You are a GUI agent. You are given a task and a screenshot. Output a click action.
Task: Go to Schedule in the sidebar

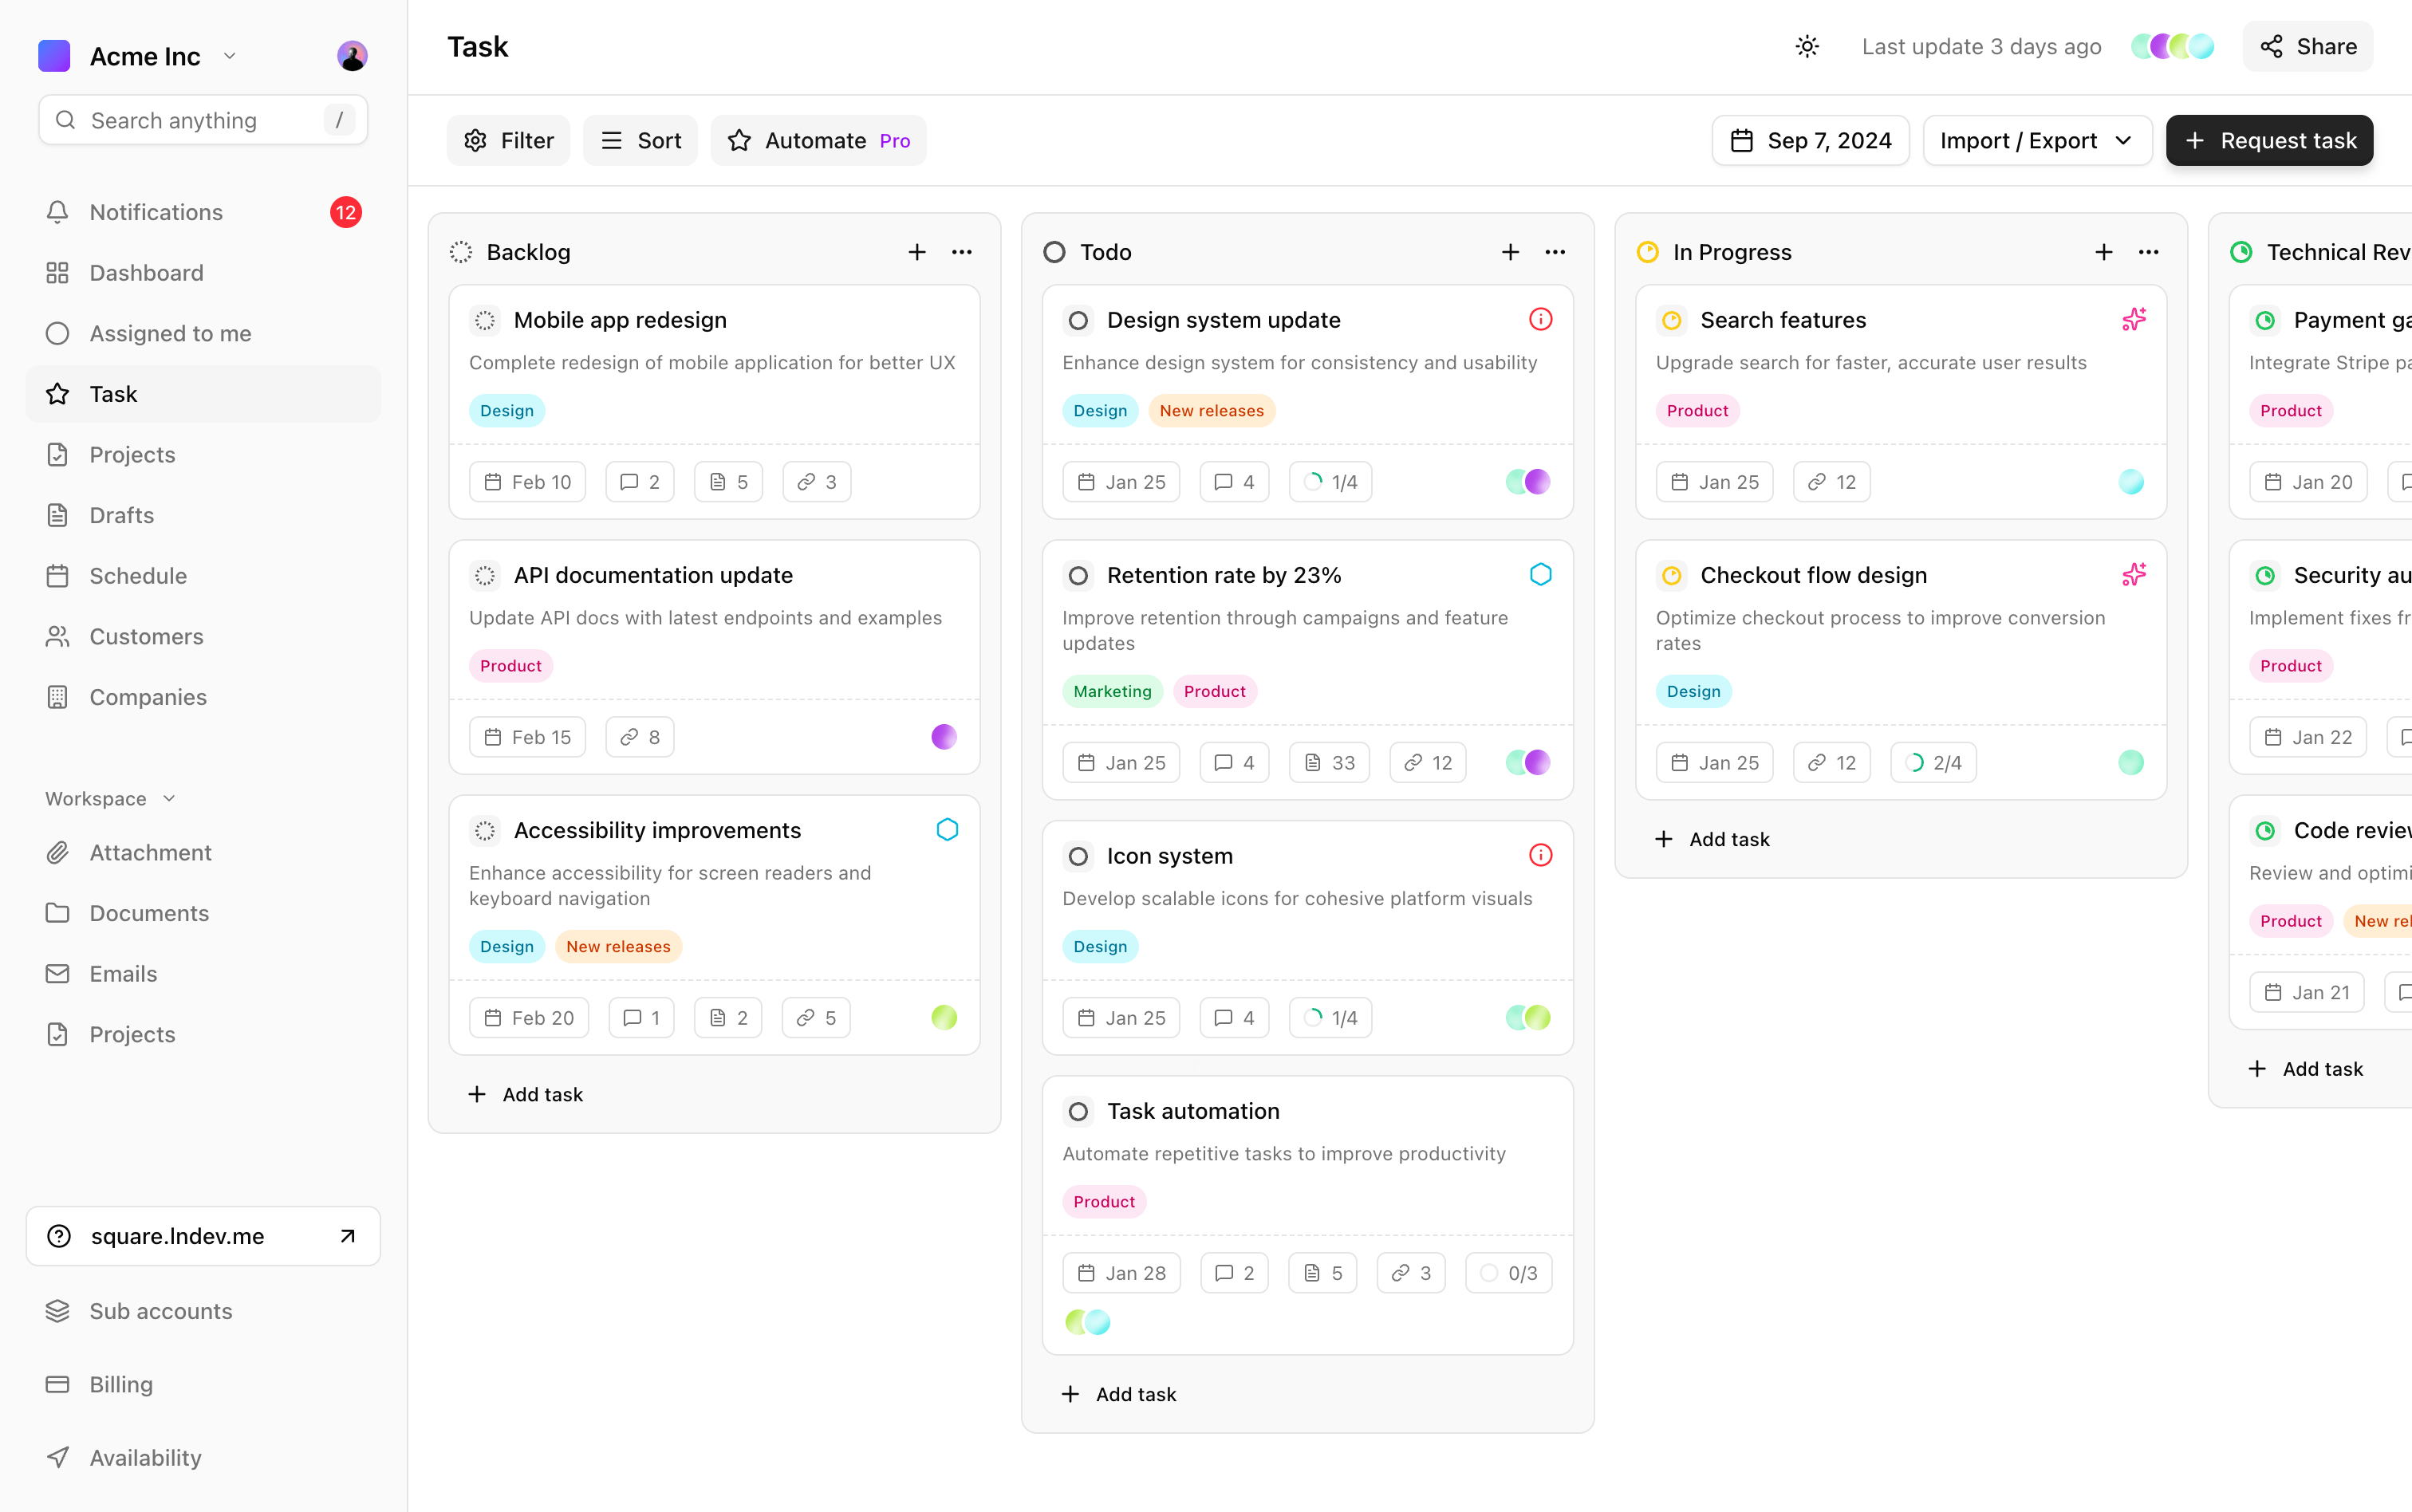[x=138, y=576]
